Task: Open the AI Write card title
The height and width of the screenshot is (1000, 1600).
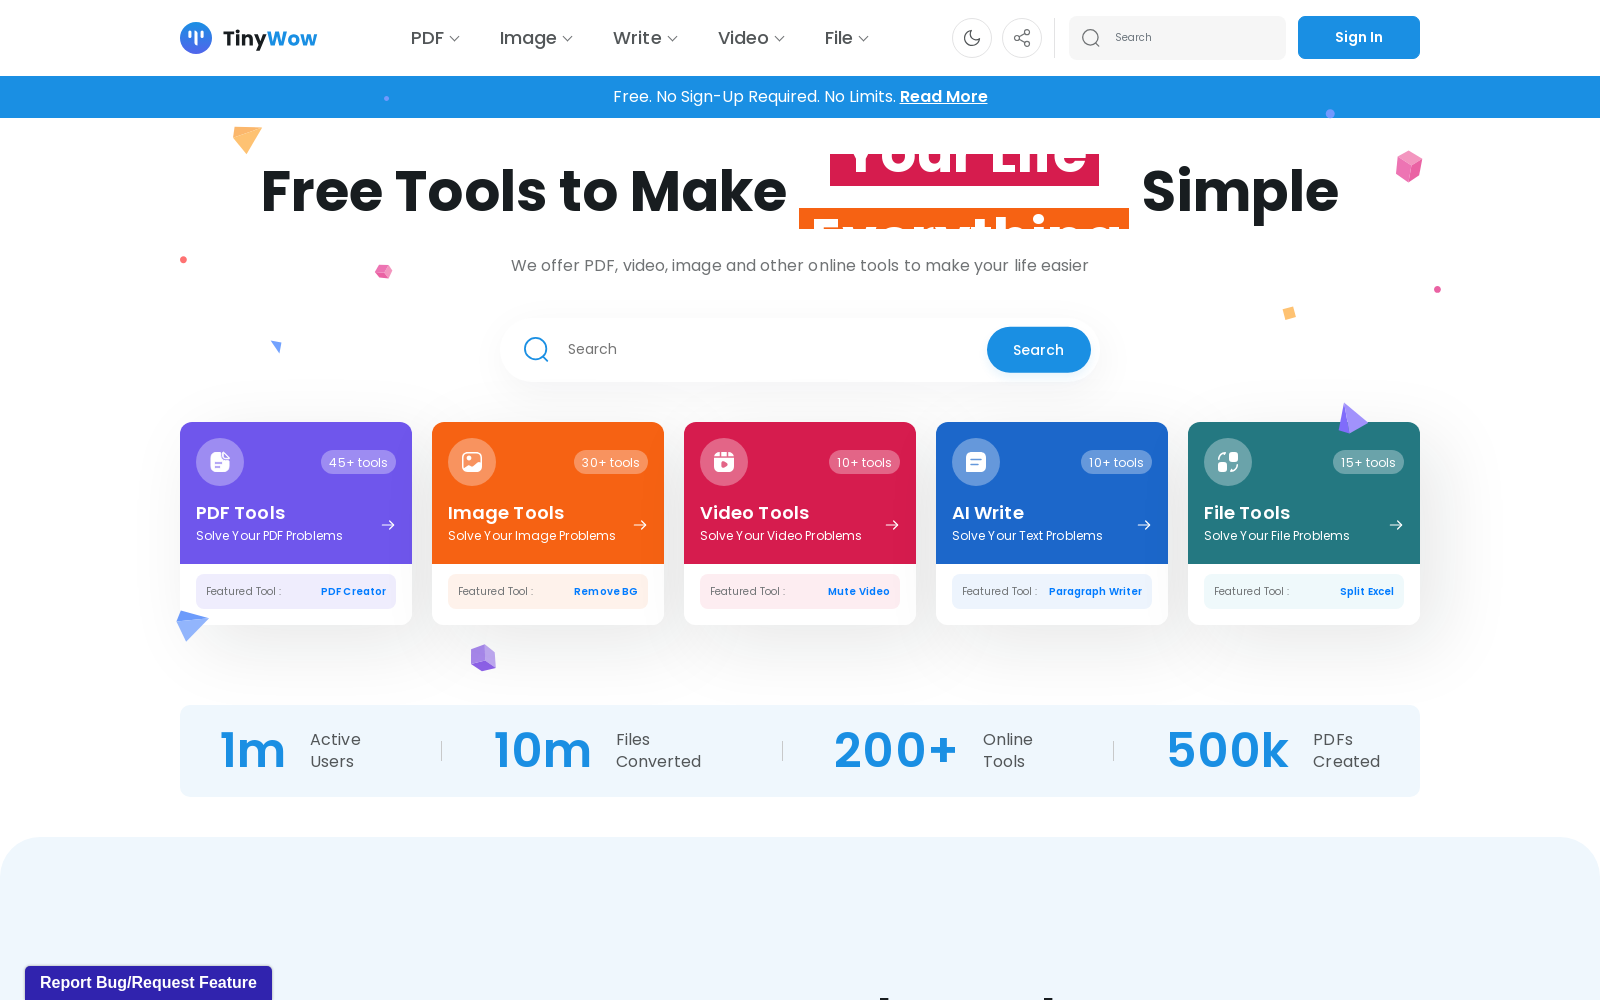Action: 988,513
